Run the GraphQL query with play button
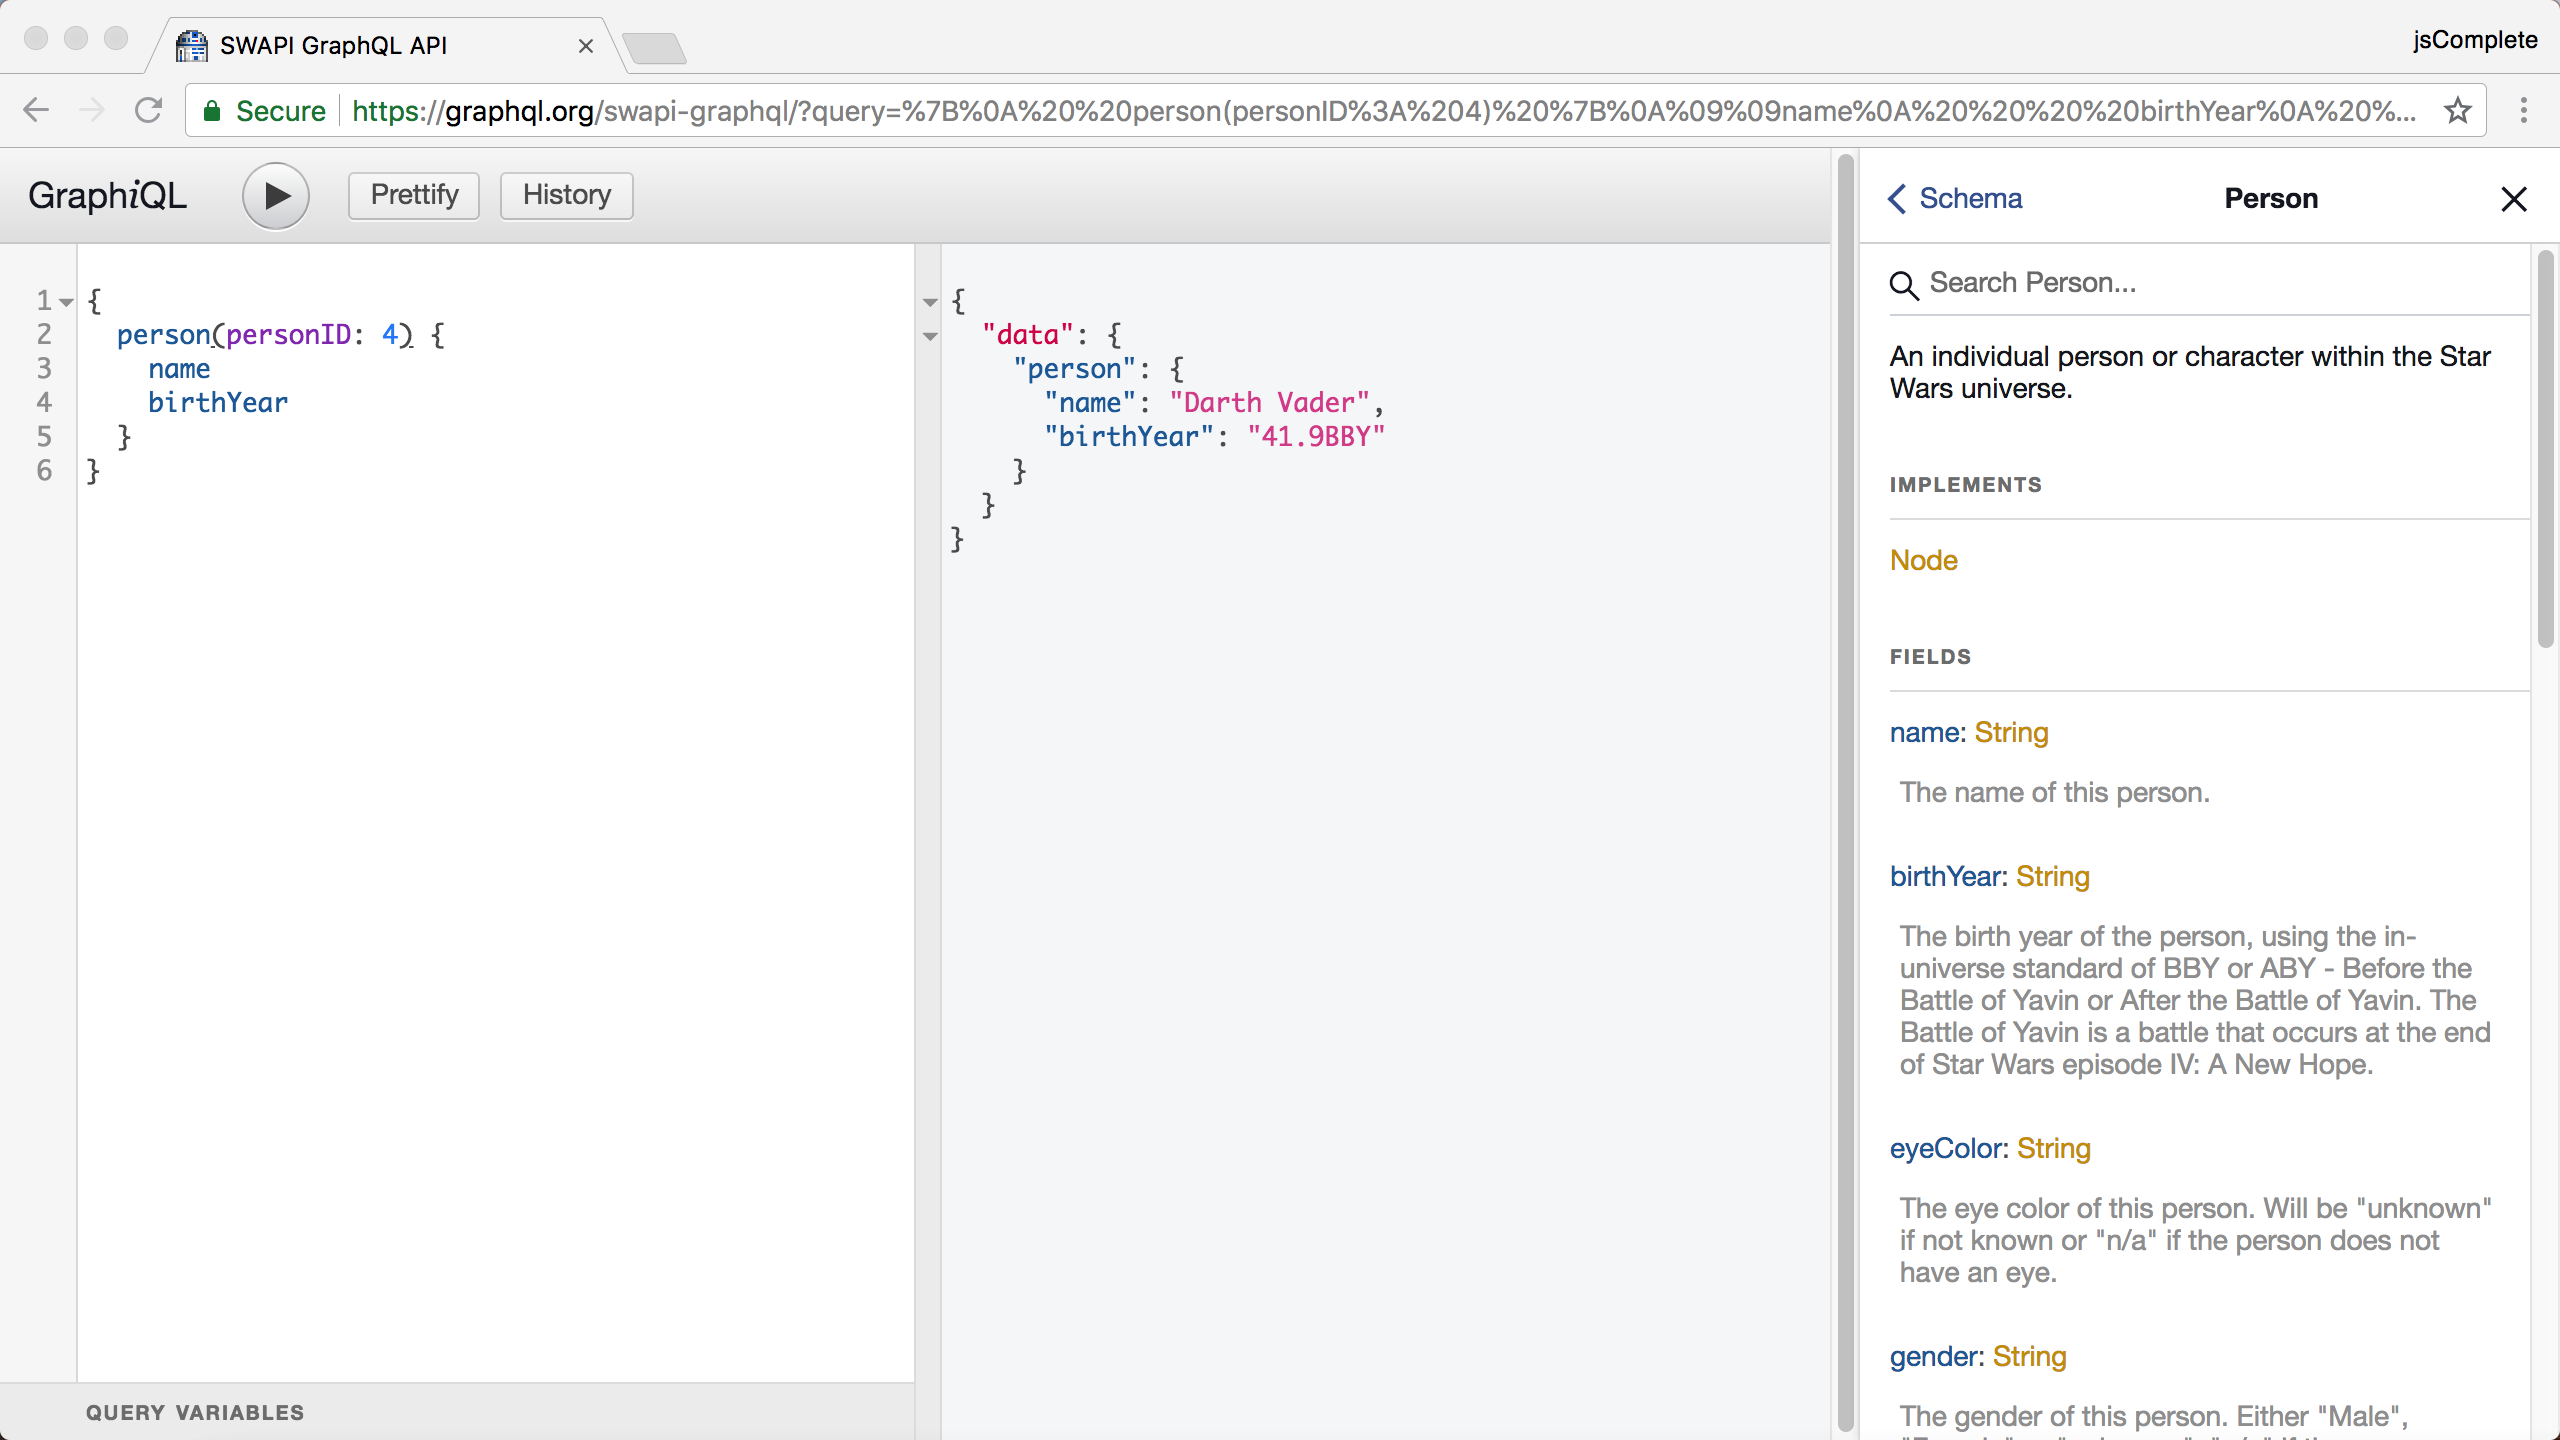The width and height of the screenshot is (2560, 1440). 276,196
